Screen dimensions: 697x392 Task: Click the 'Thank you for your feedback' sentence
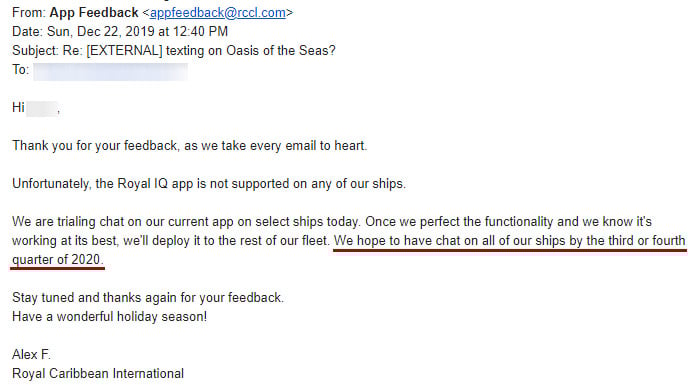coord(190,146)
